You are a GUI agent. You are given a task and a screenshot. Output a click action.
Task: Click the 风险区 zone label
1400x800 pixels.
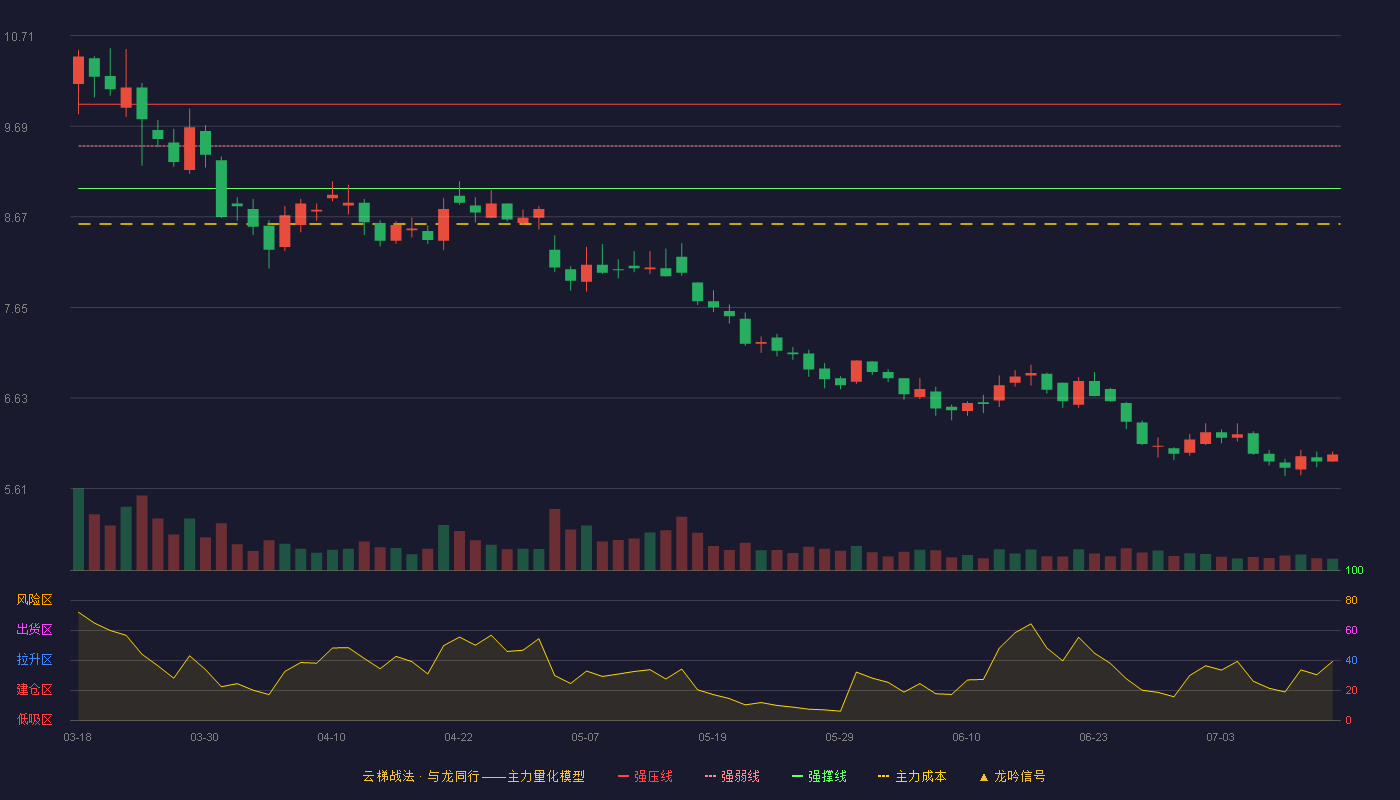coord(34,600)
